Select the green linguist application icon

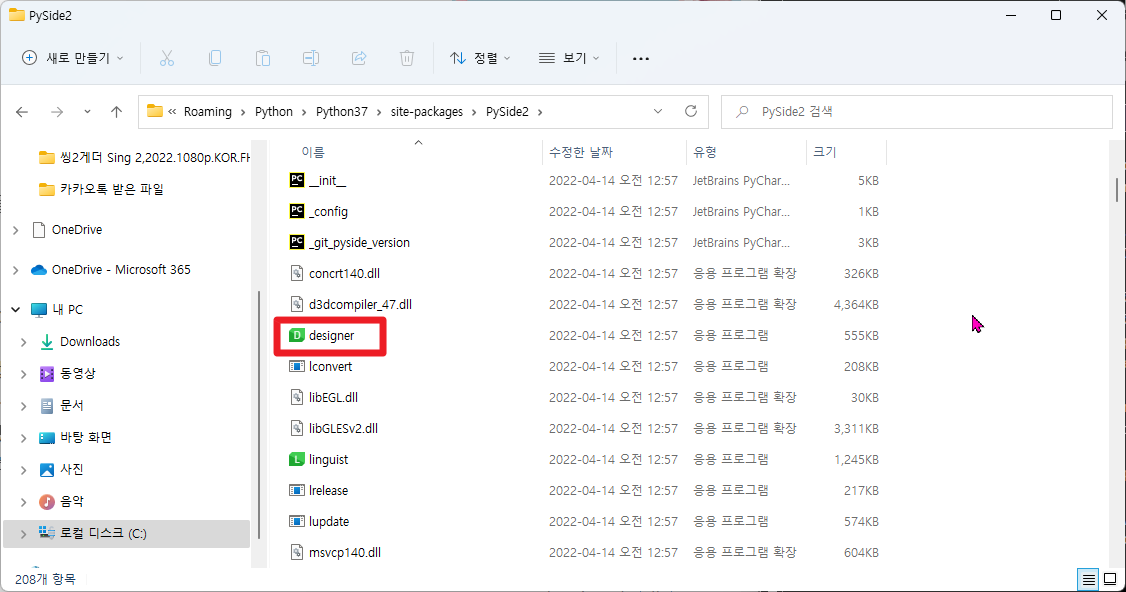coord(297,459)
